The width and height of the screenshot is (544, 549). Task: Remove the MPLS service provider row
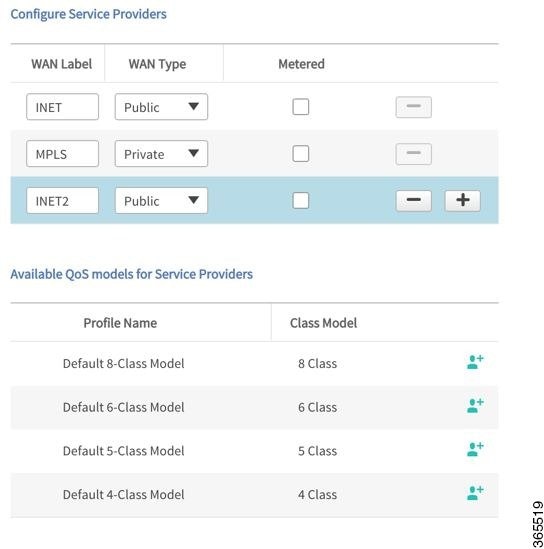pyautogui.click(x=413, y=154)
